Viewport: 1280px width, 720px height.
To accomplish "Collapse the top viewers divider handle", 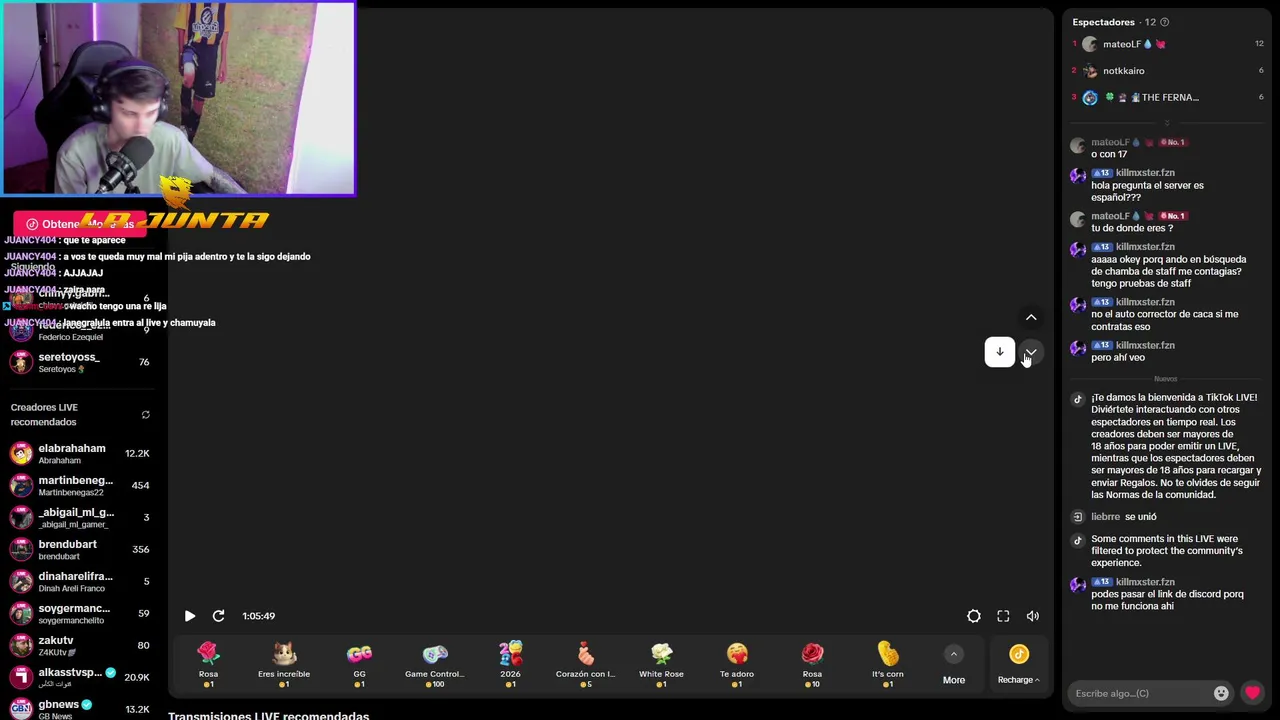I will point(1166,123).
